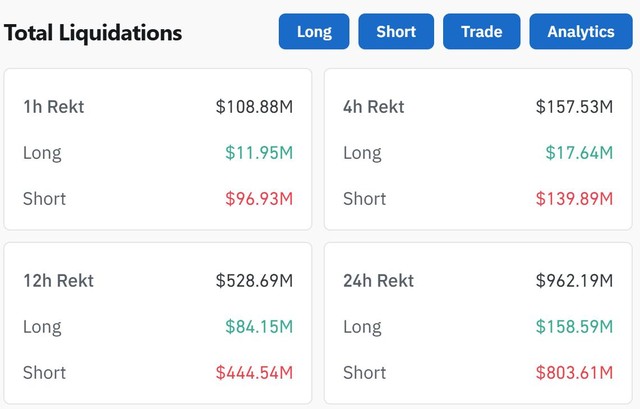
Task: Open the Analytics button
Action: [581, 31]
